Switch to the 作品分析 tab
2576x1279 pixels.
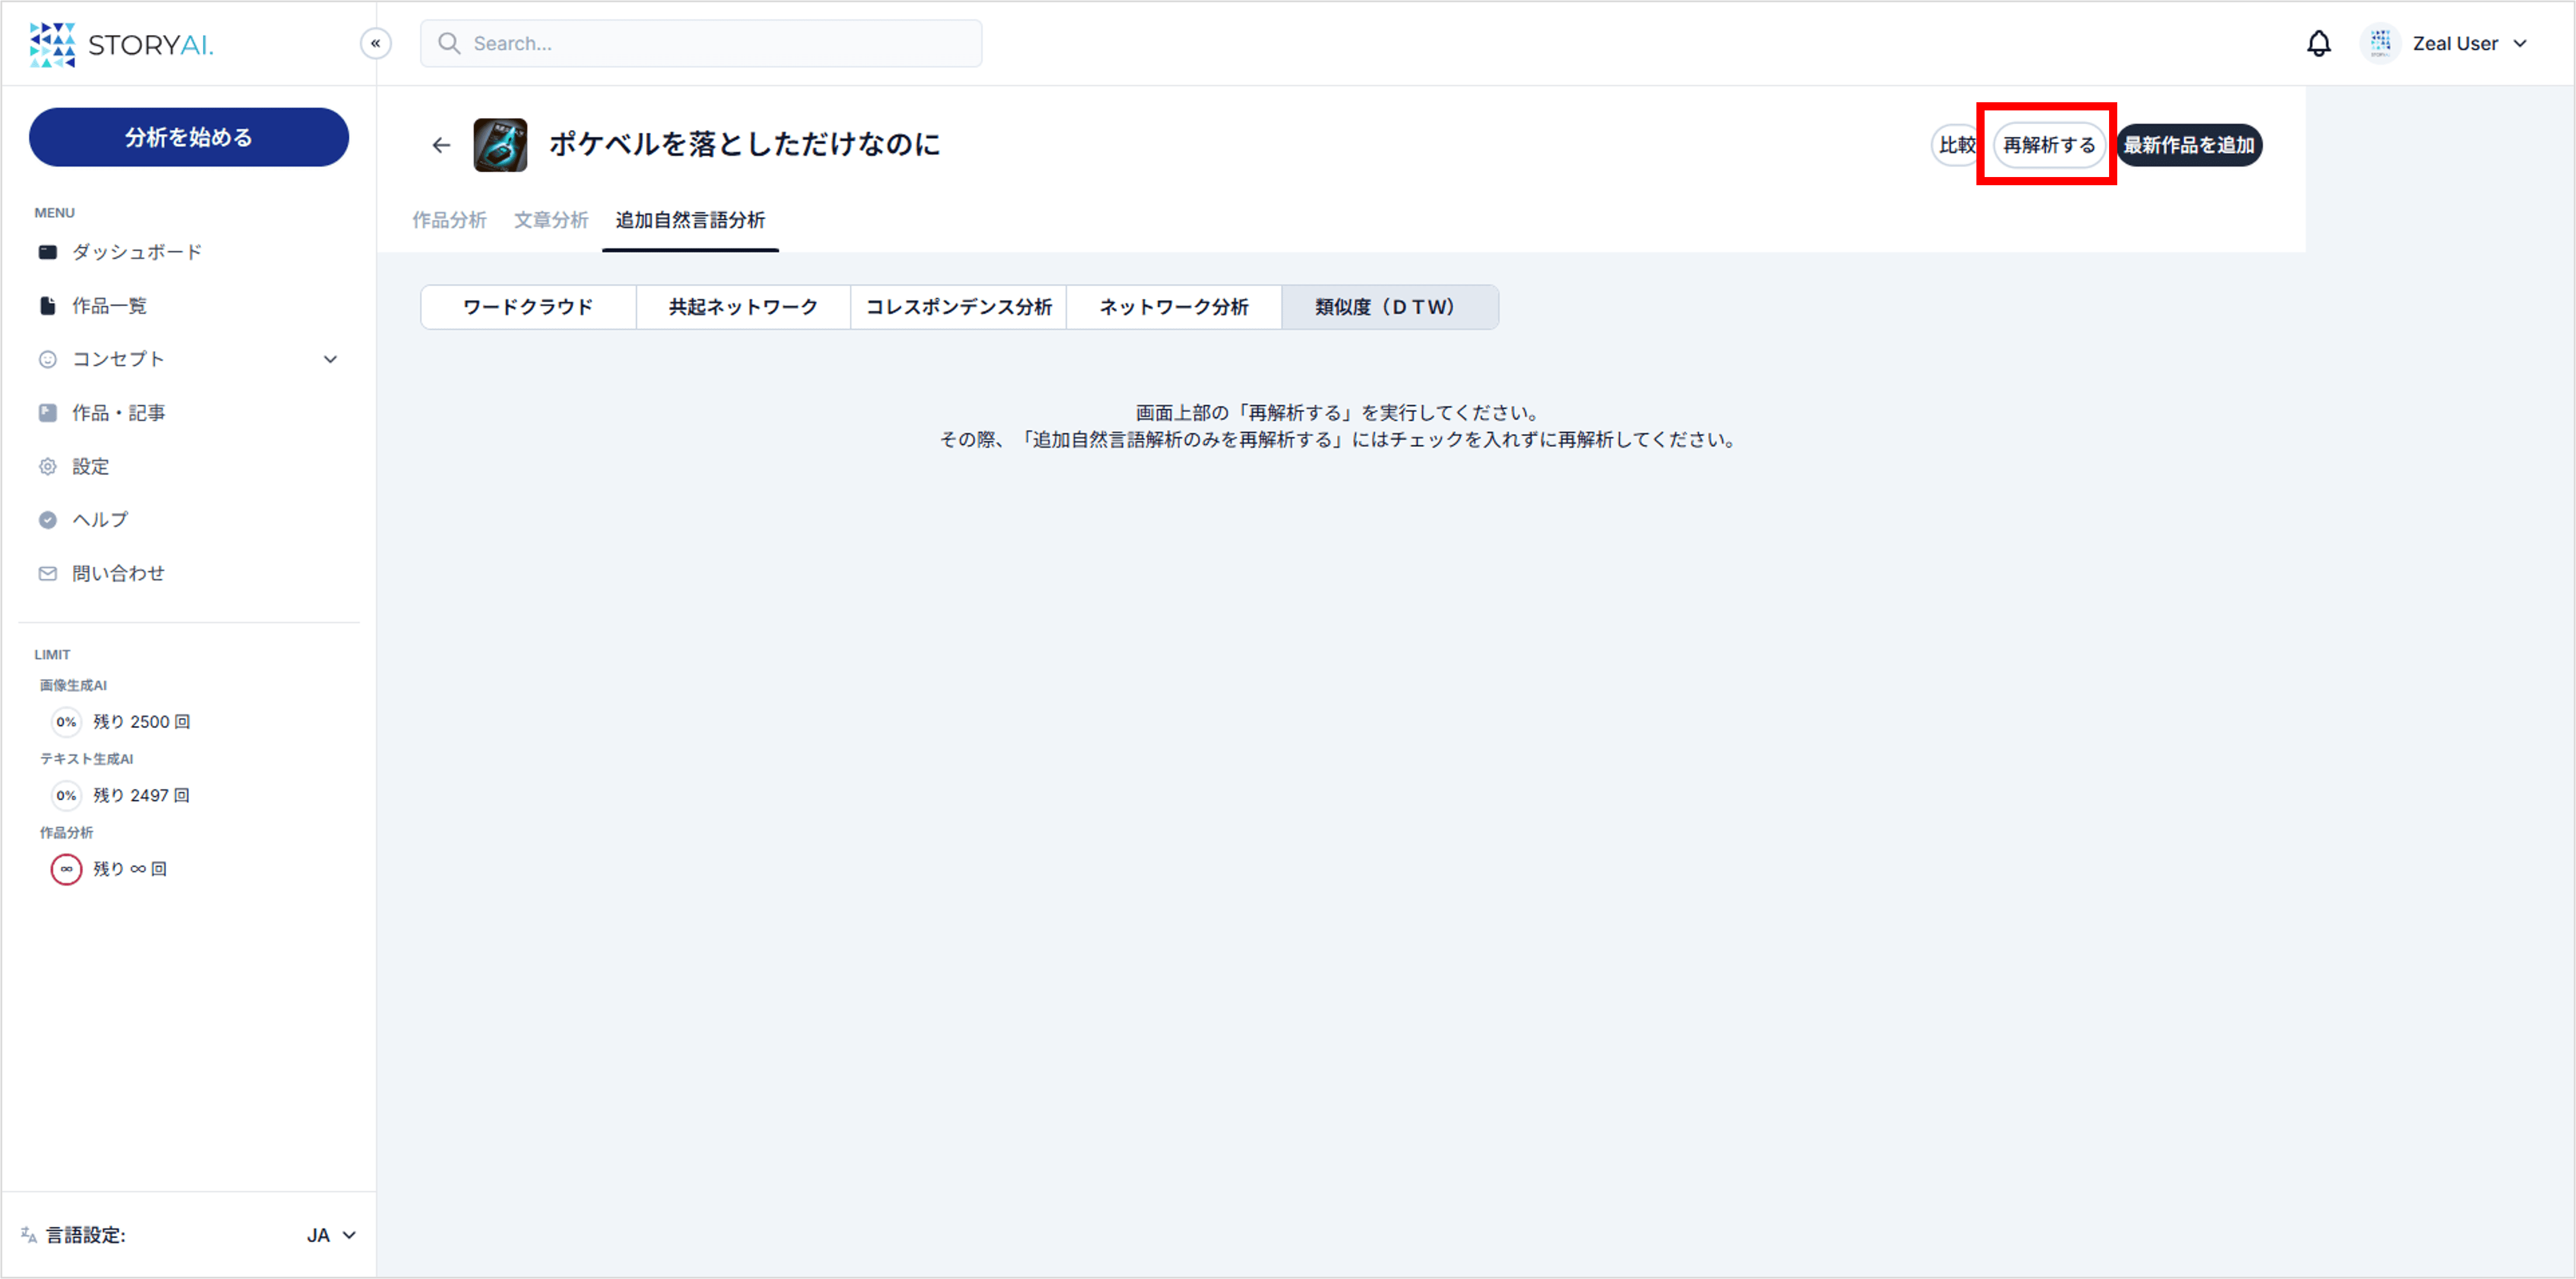coord(449,220)
